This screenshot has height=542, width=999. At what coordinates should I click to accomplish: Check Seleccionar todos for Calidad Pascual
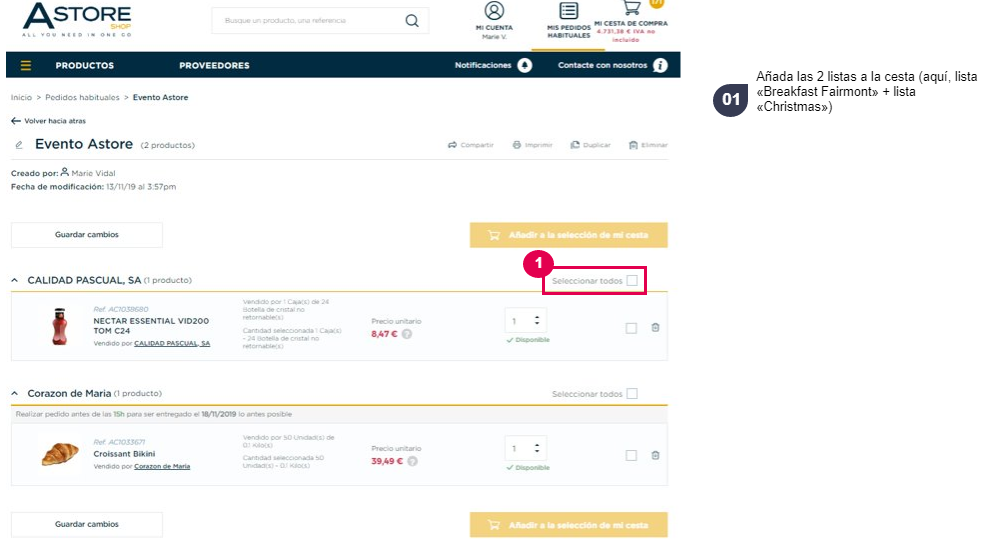(632, 280)
